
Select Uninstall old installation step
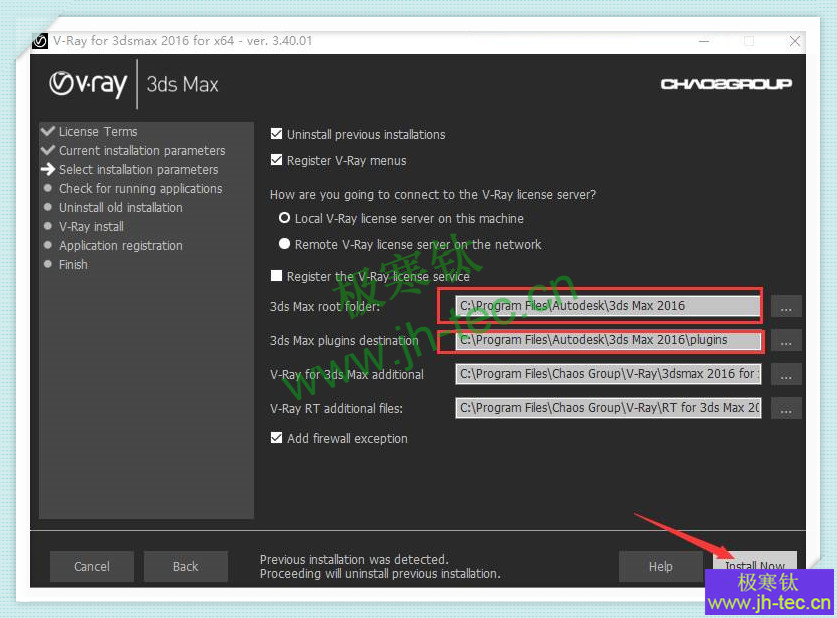pos(121,208)
